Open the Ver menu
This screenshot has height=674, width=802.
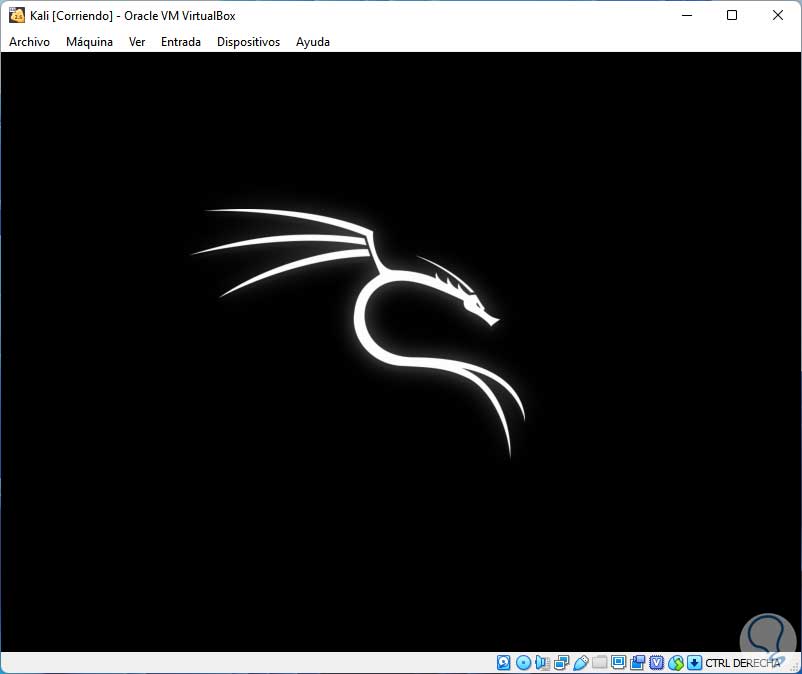pos(137,42)
